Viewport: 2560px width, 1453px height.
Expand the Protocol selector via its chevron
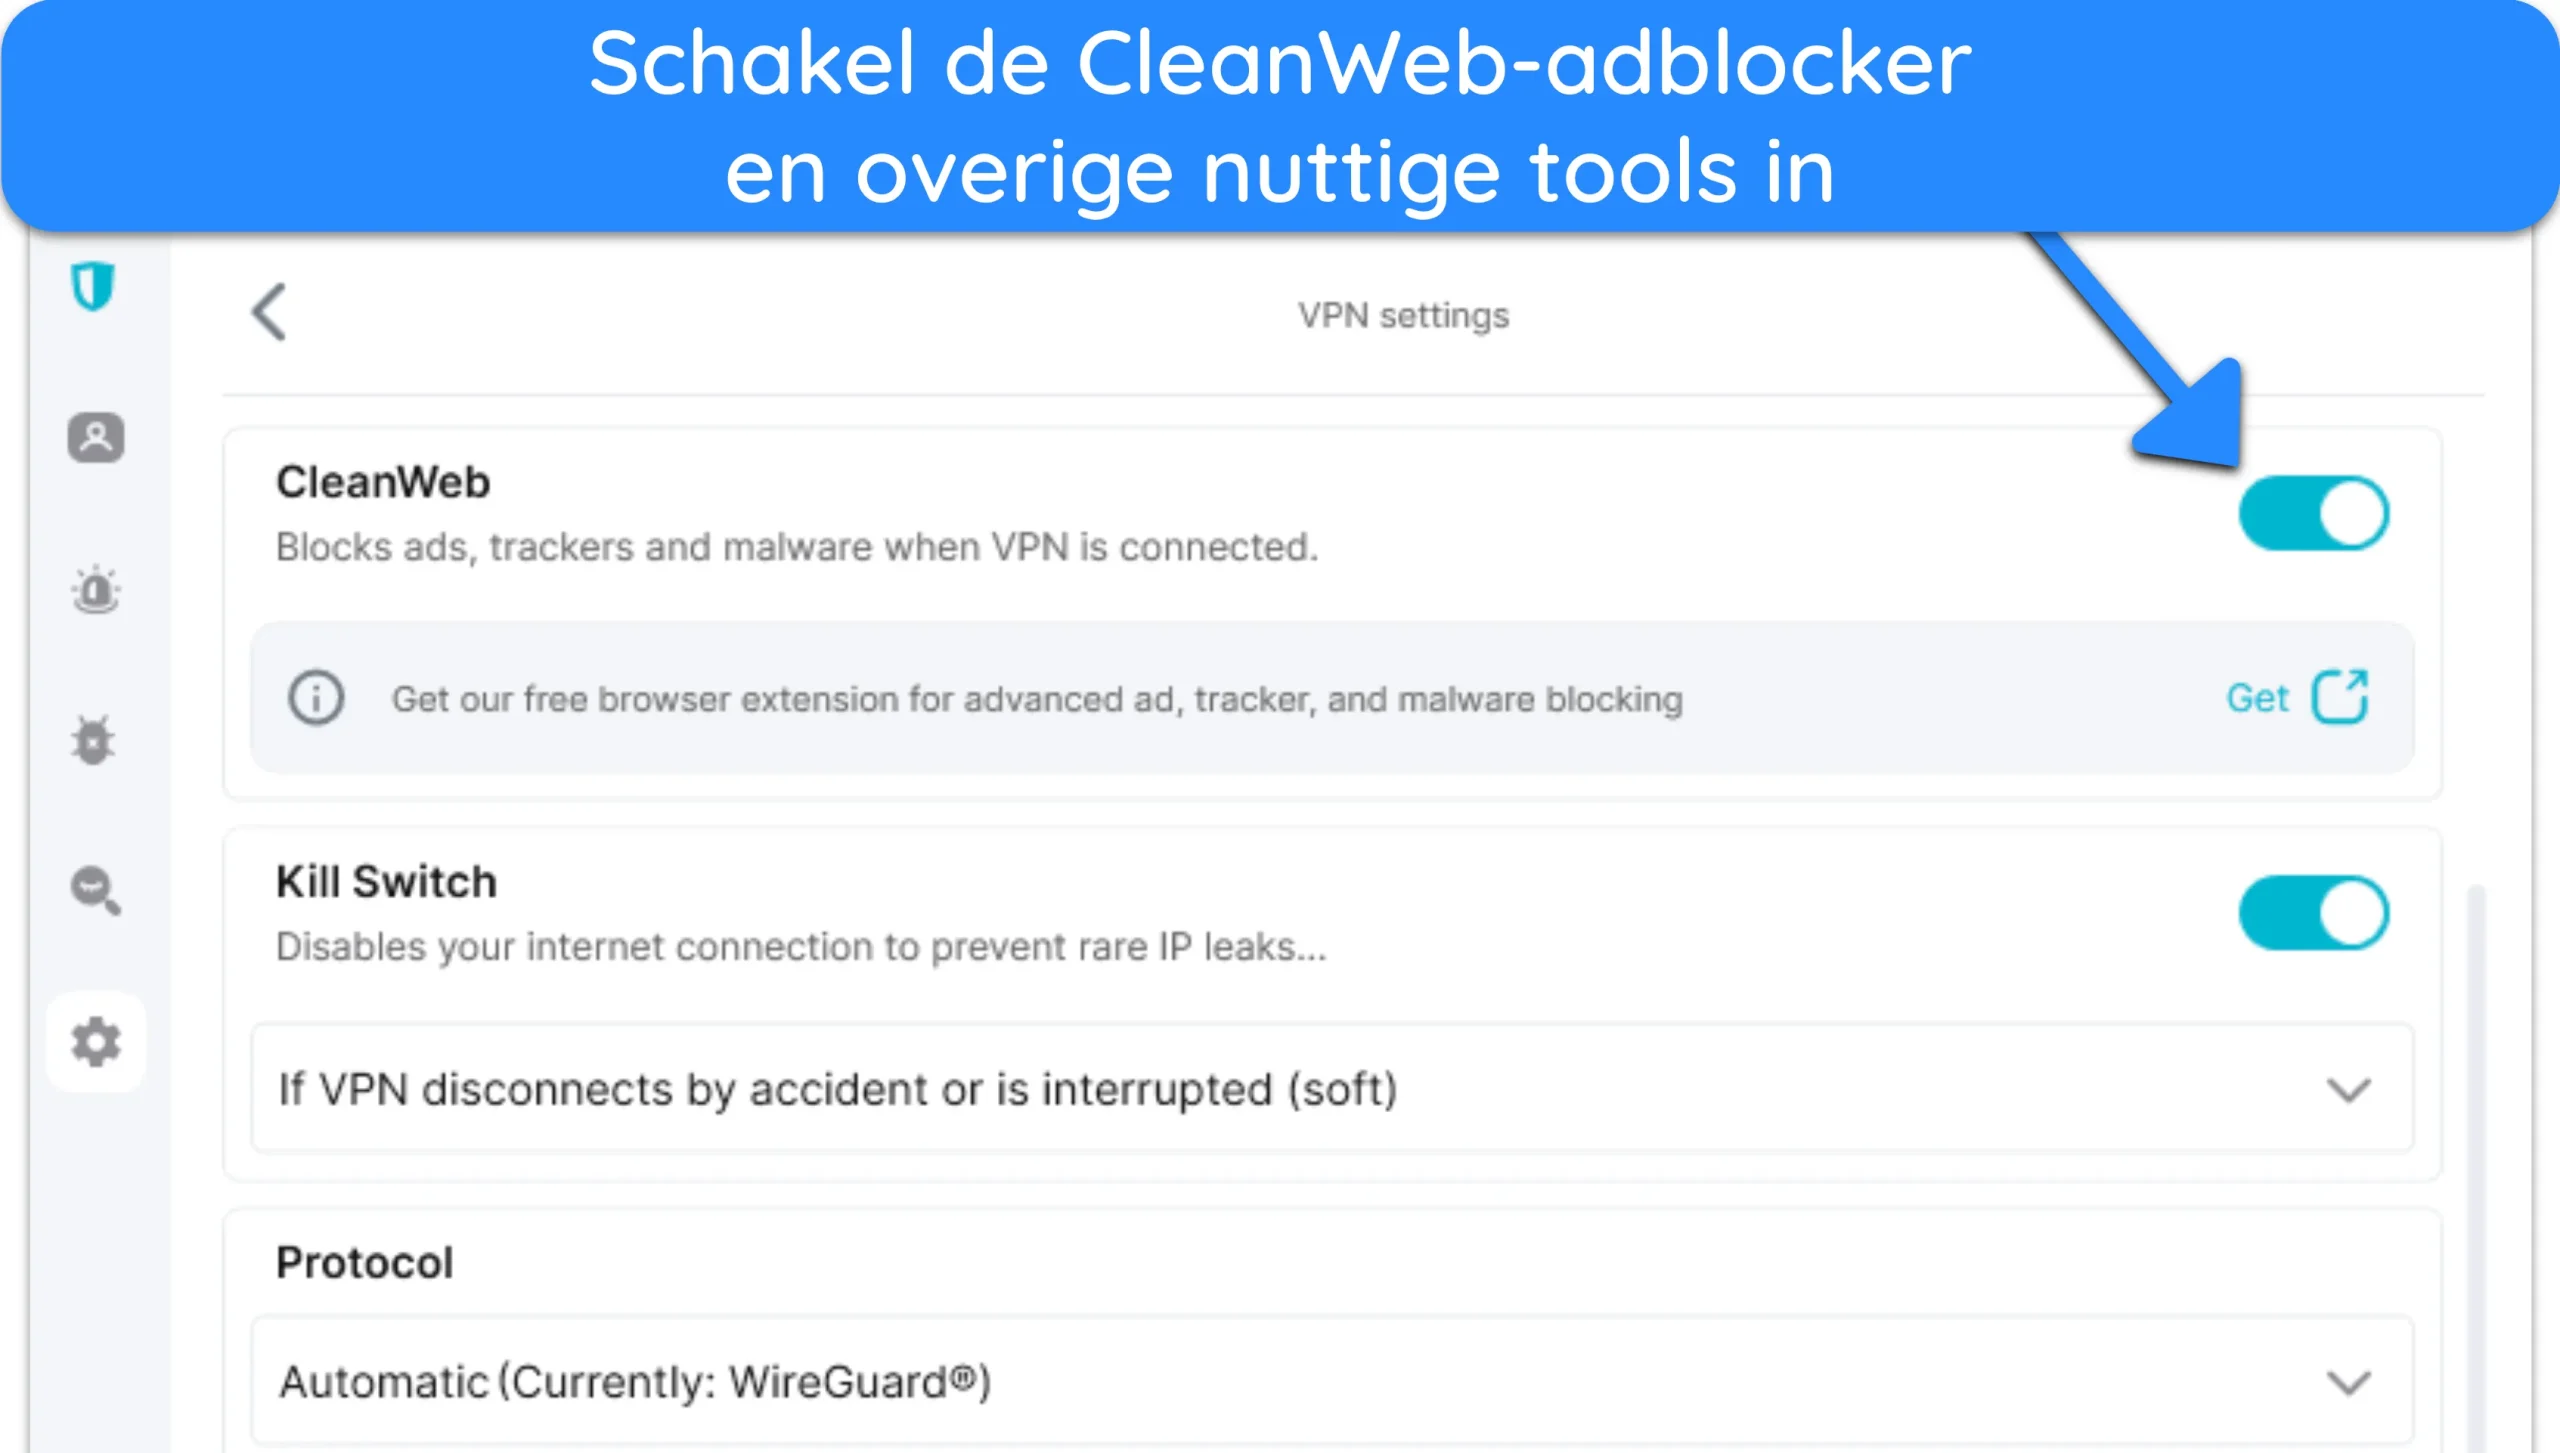tap(2351, 1385)
